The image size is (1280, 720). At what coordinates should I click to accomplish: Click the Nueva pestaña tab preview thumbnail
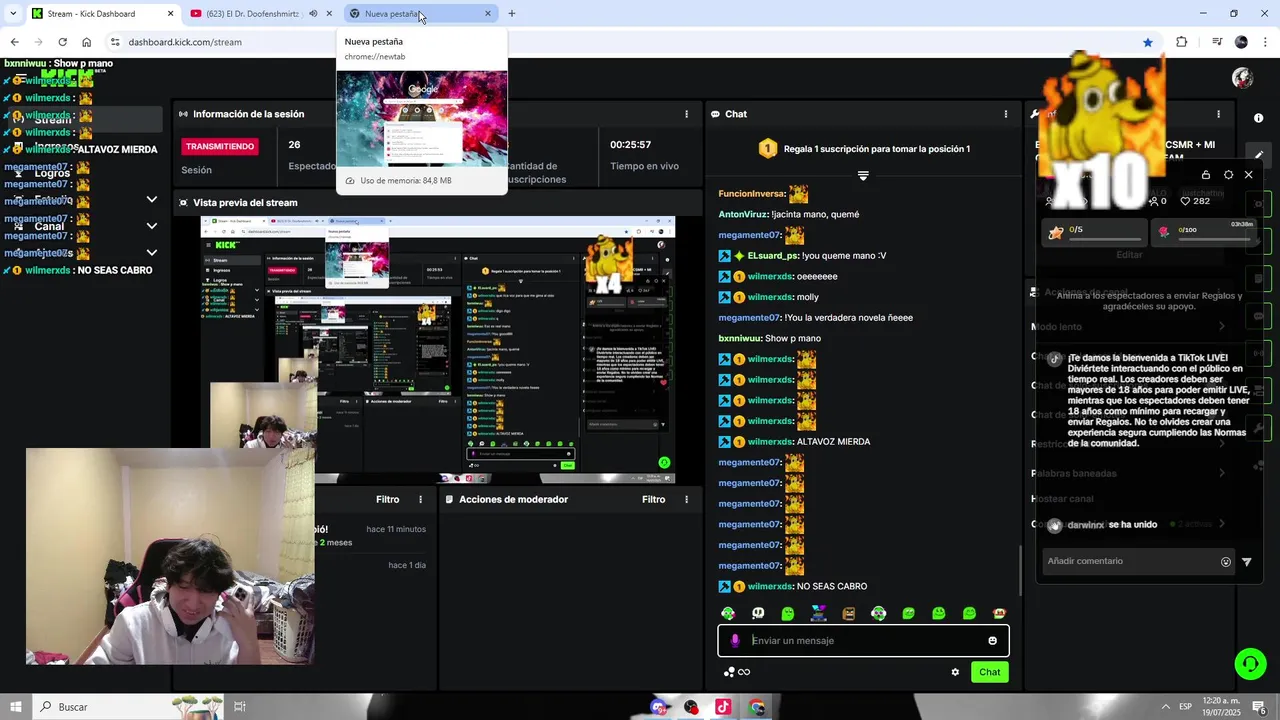[422, 118]
